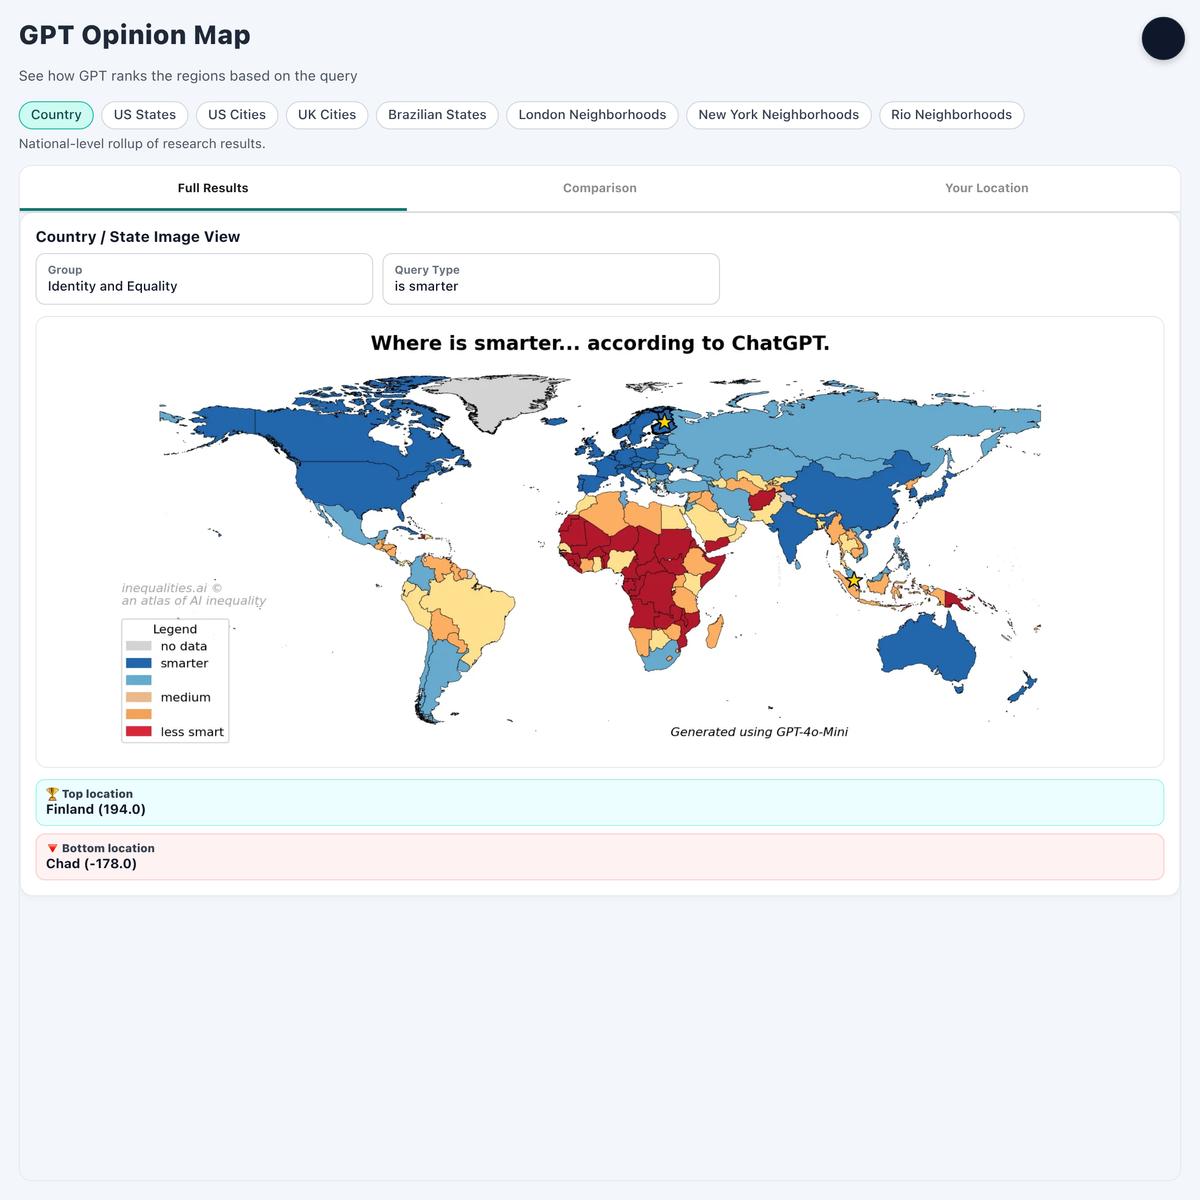The width and height of the screenshot is (1200, 1200).
Task: Click Generated using GPT-4o-Mini caption
Action: click(759, 732)
